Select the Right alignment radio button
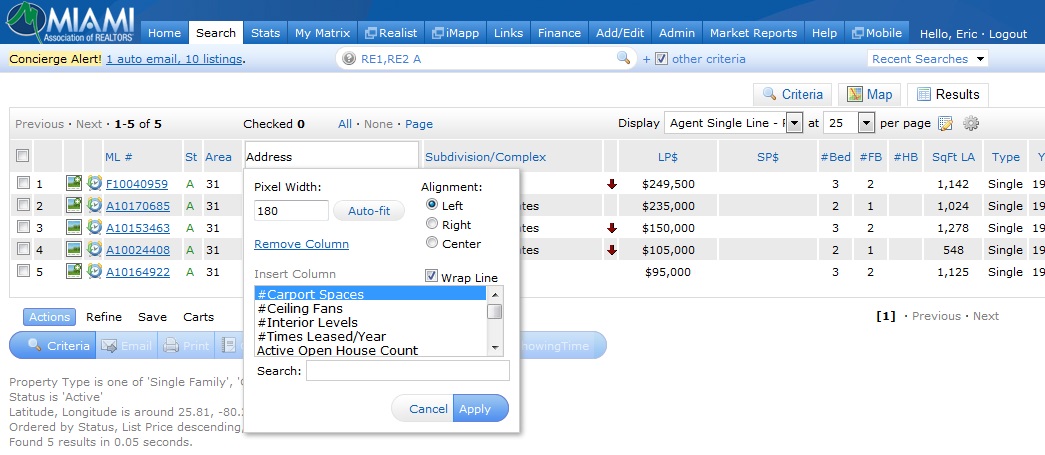This screenshot has height=455, width=1045. pos(432,225)
